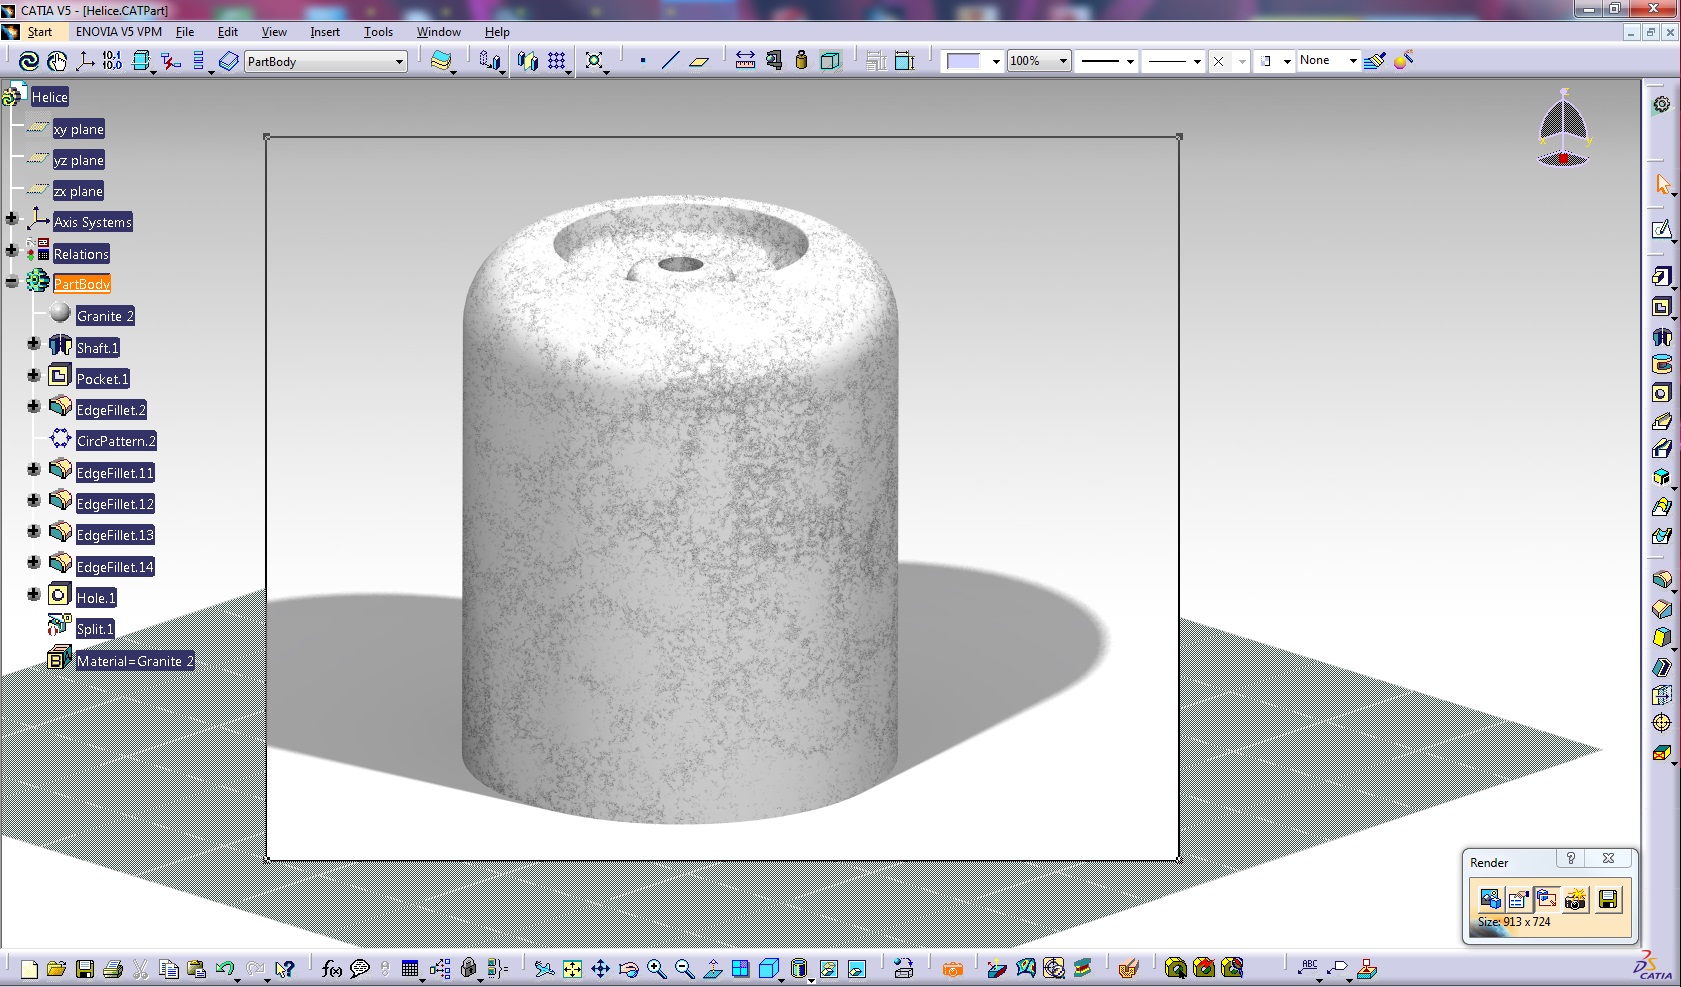Click the New document icon

point(29,969)
